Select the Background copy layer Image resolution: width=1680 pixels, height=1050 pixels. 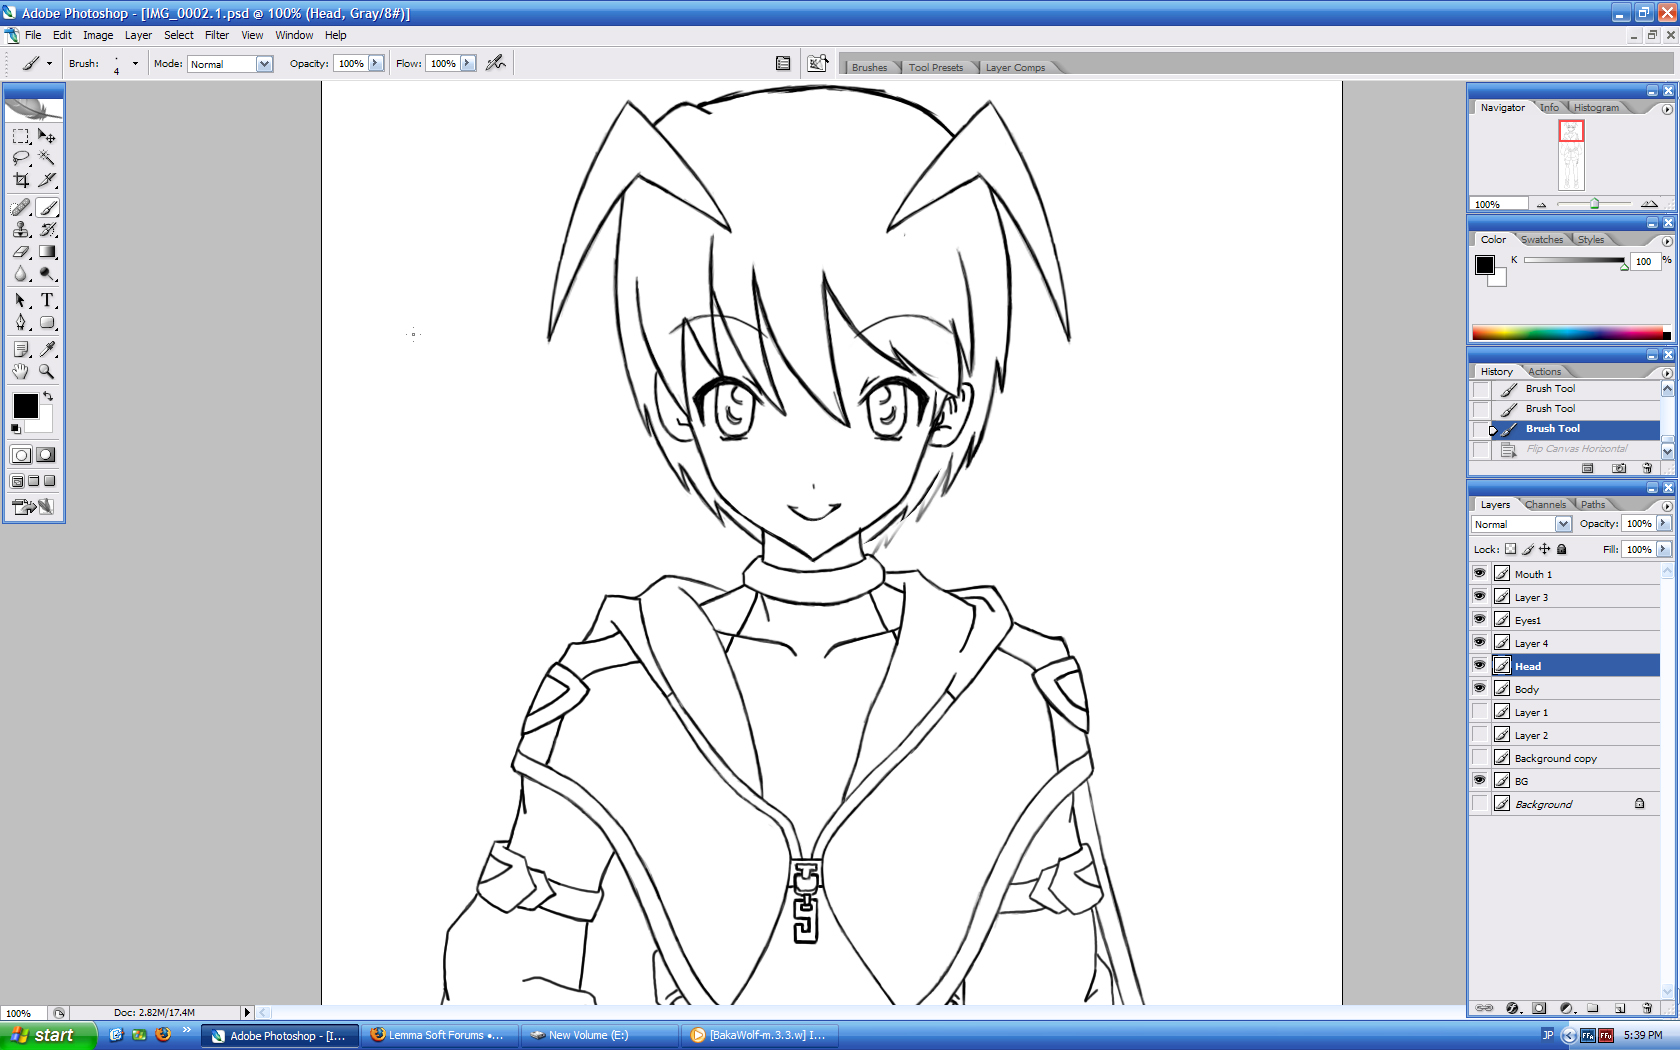(x=1555, y=759)
